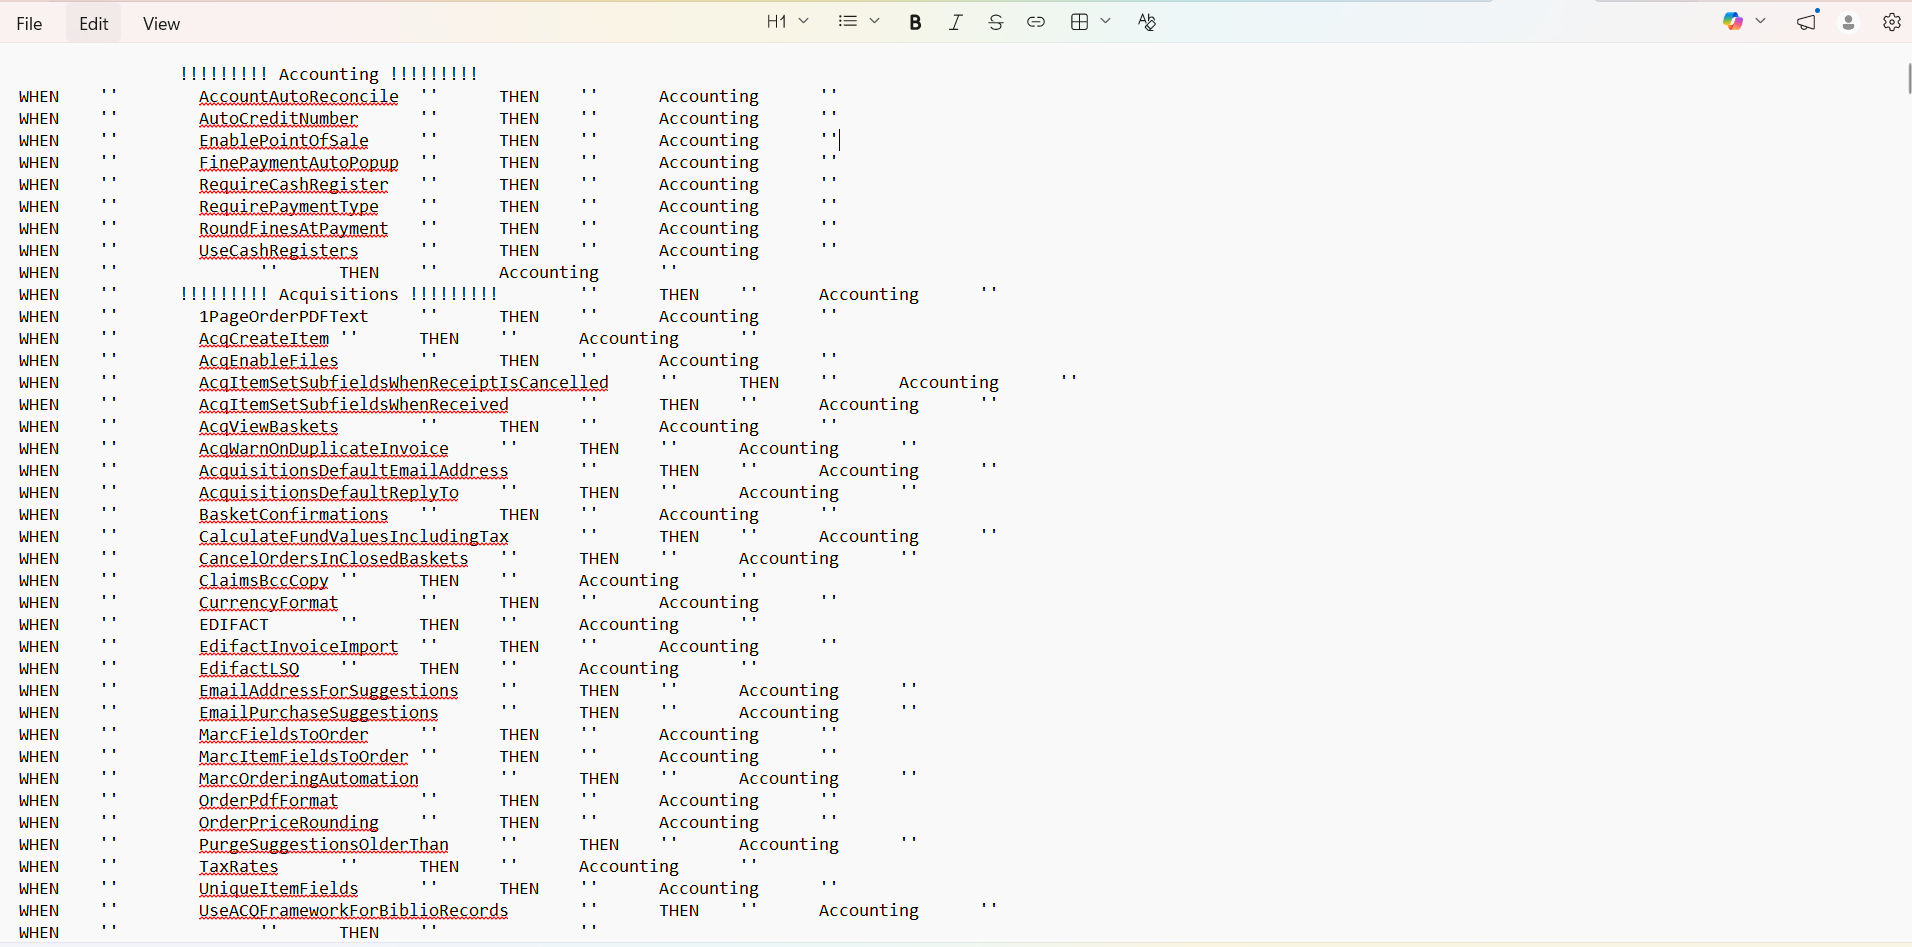Toggle italic formatting

[x=955, y=22]
